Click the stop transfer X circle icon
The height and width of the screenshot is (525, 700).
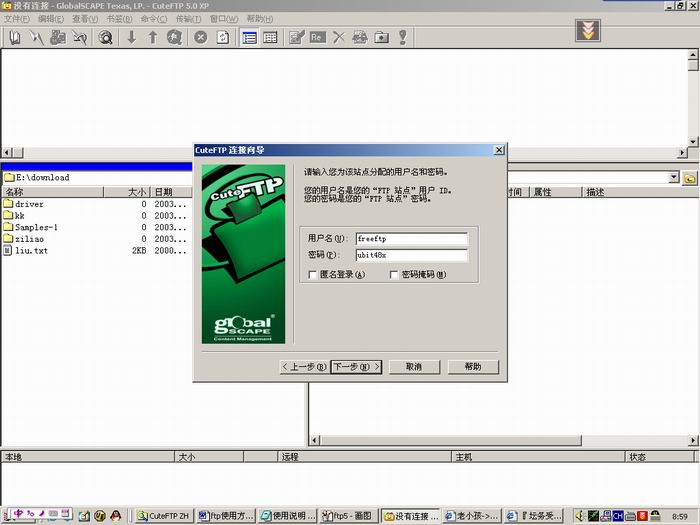pos(201,38)
